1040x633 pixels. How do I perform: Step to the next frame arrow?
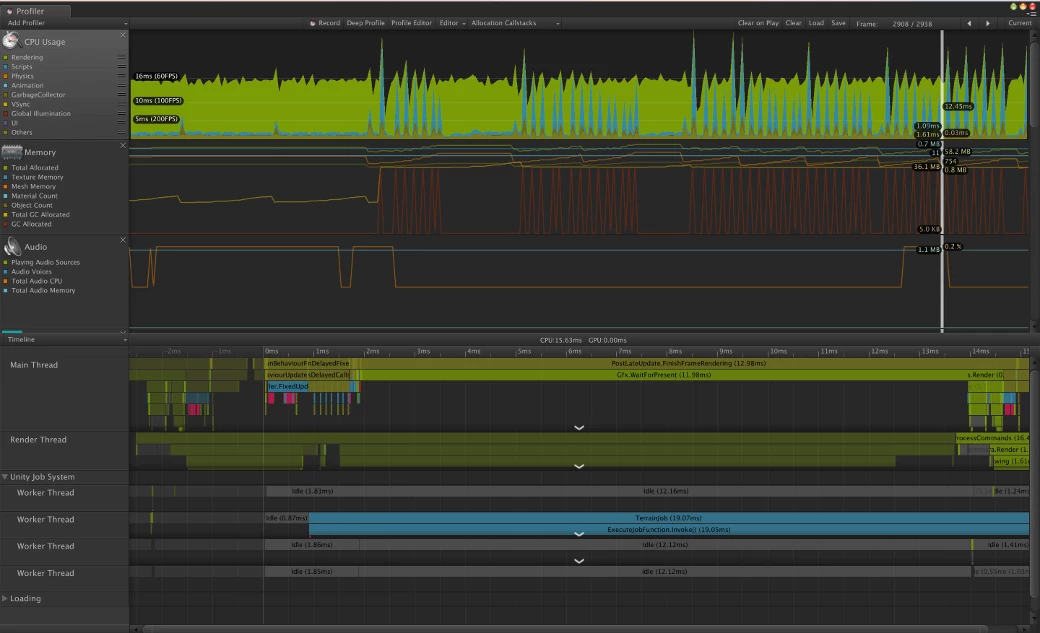pos(988,23)
